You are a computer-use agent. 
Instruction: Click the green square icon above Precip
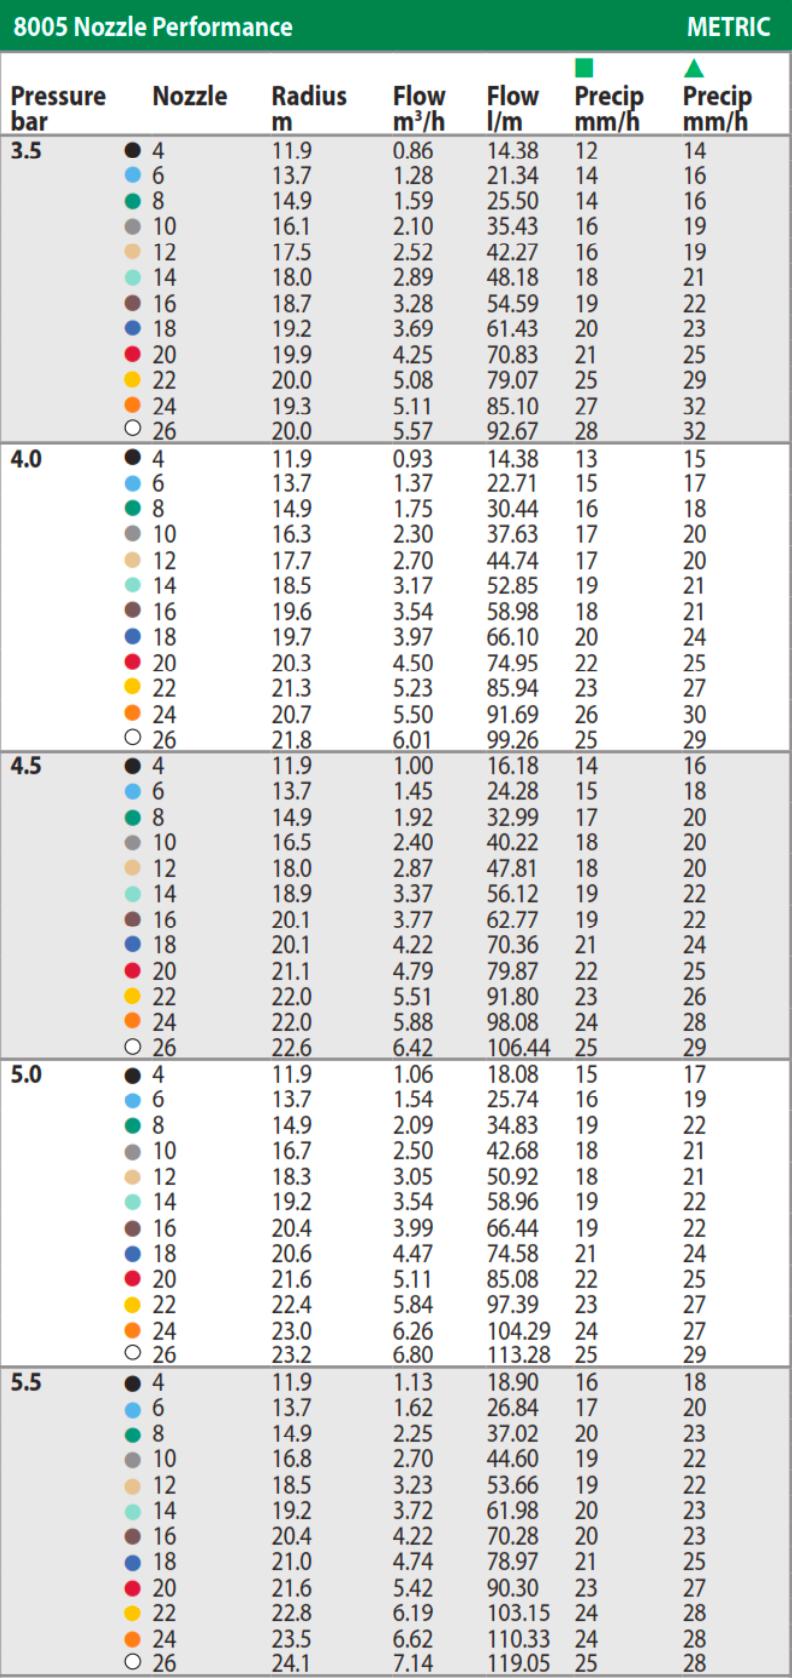pos(584,68)
